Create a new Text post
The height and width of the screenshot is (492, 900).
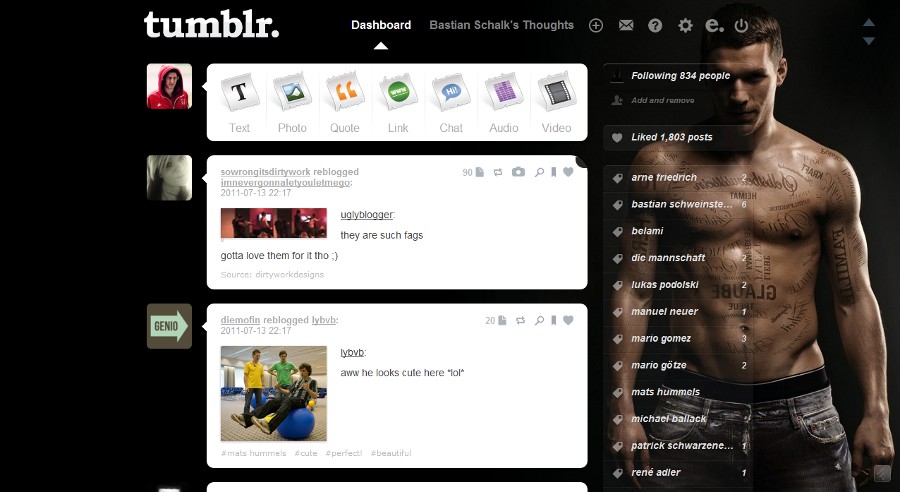pyautogui.click(x=239, y=103)
